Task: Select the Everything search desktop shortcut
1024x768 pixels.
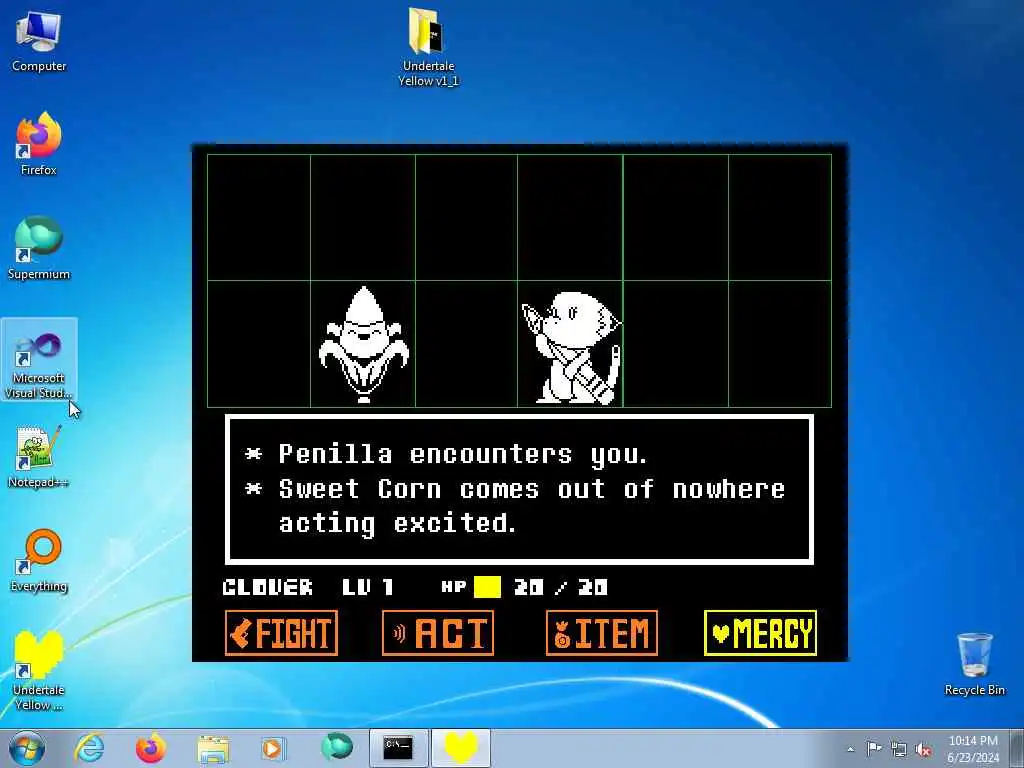Action: (x=39, y=560)
